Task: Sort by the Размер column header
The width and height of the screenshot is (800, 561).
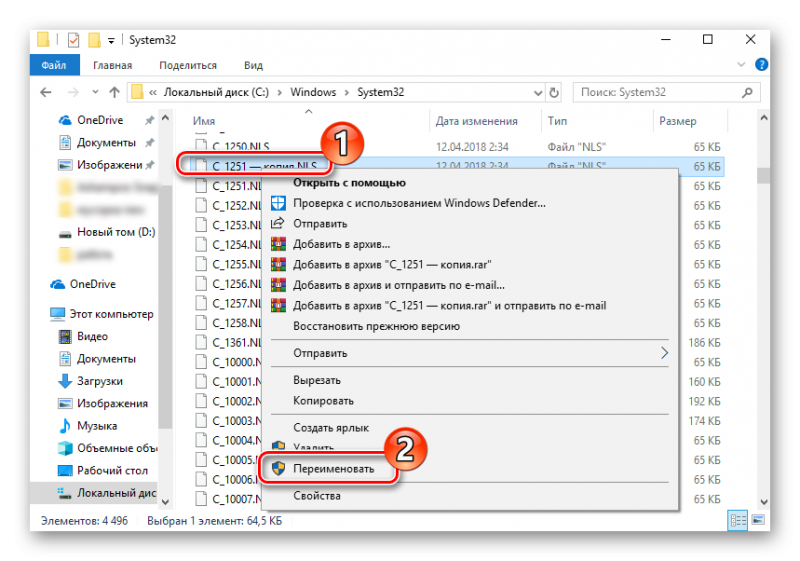Action: [678, 121]
